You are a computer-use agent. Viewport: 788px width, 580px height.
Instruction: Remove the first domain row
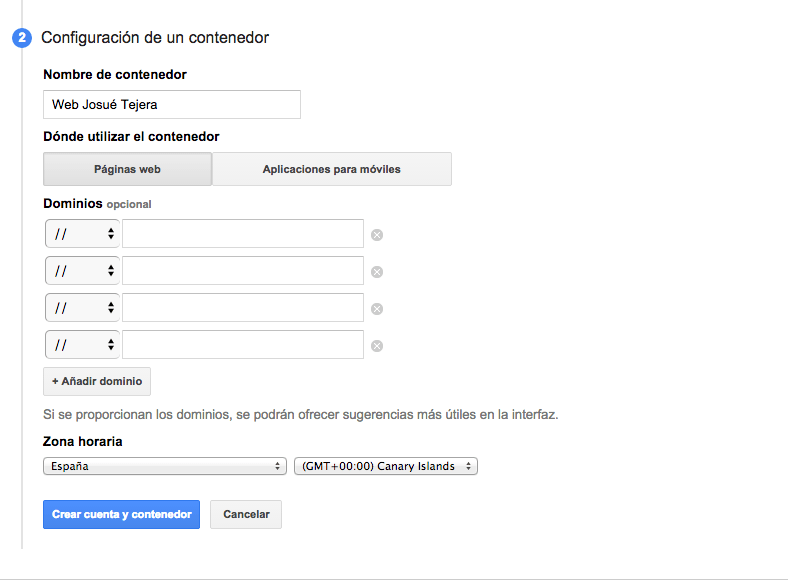click(377, 235)
